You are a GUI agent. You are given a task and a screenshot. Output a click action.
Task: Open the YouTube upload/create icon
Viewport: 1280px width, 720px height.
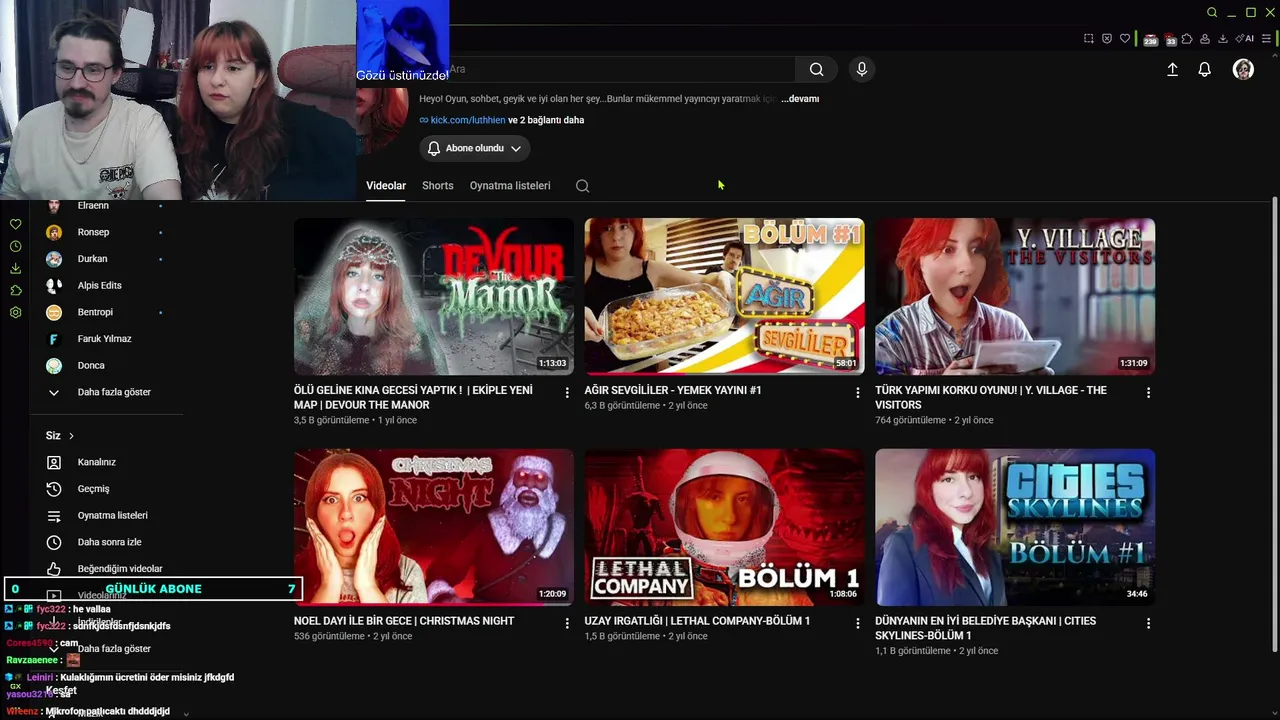click(x=1172, y=69)
